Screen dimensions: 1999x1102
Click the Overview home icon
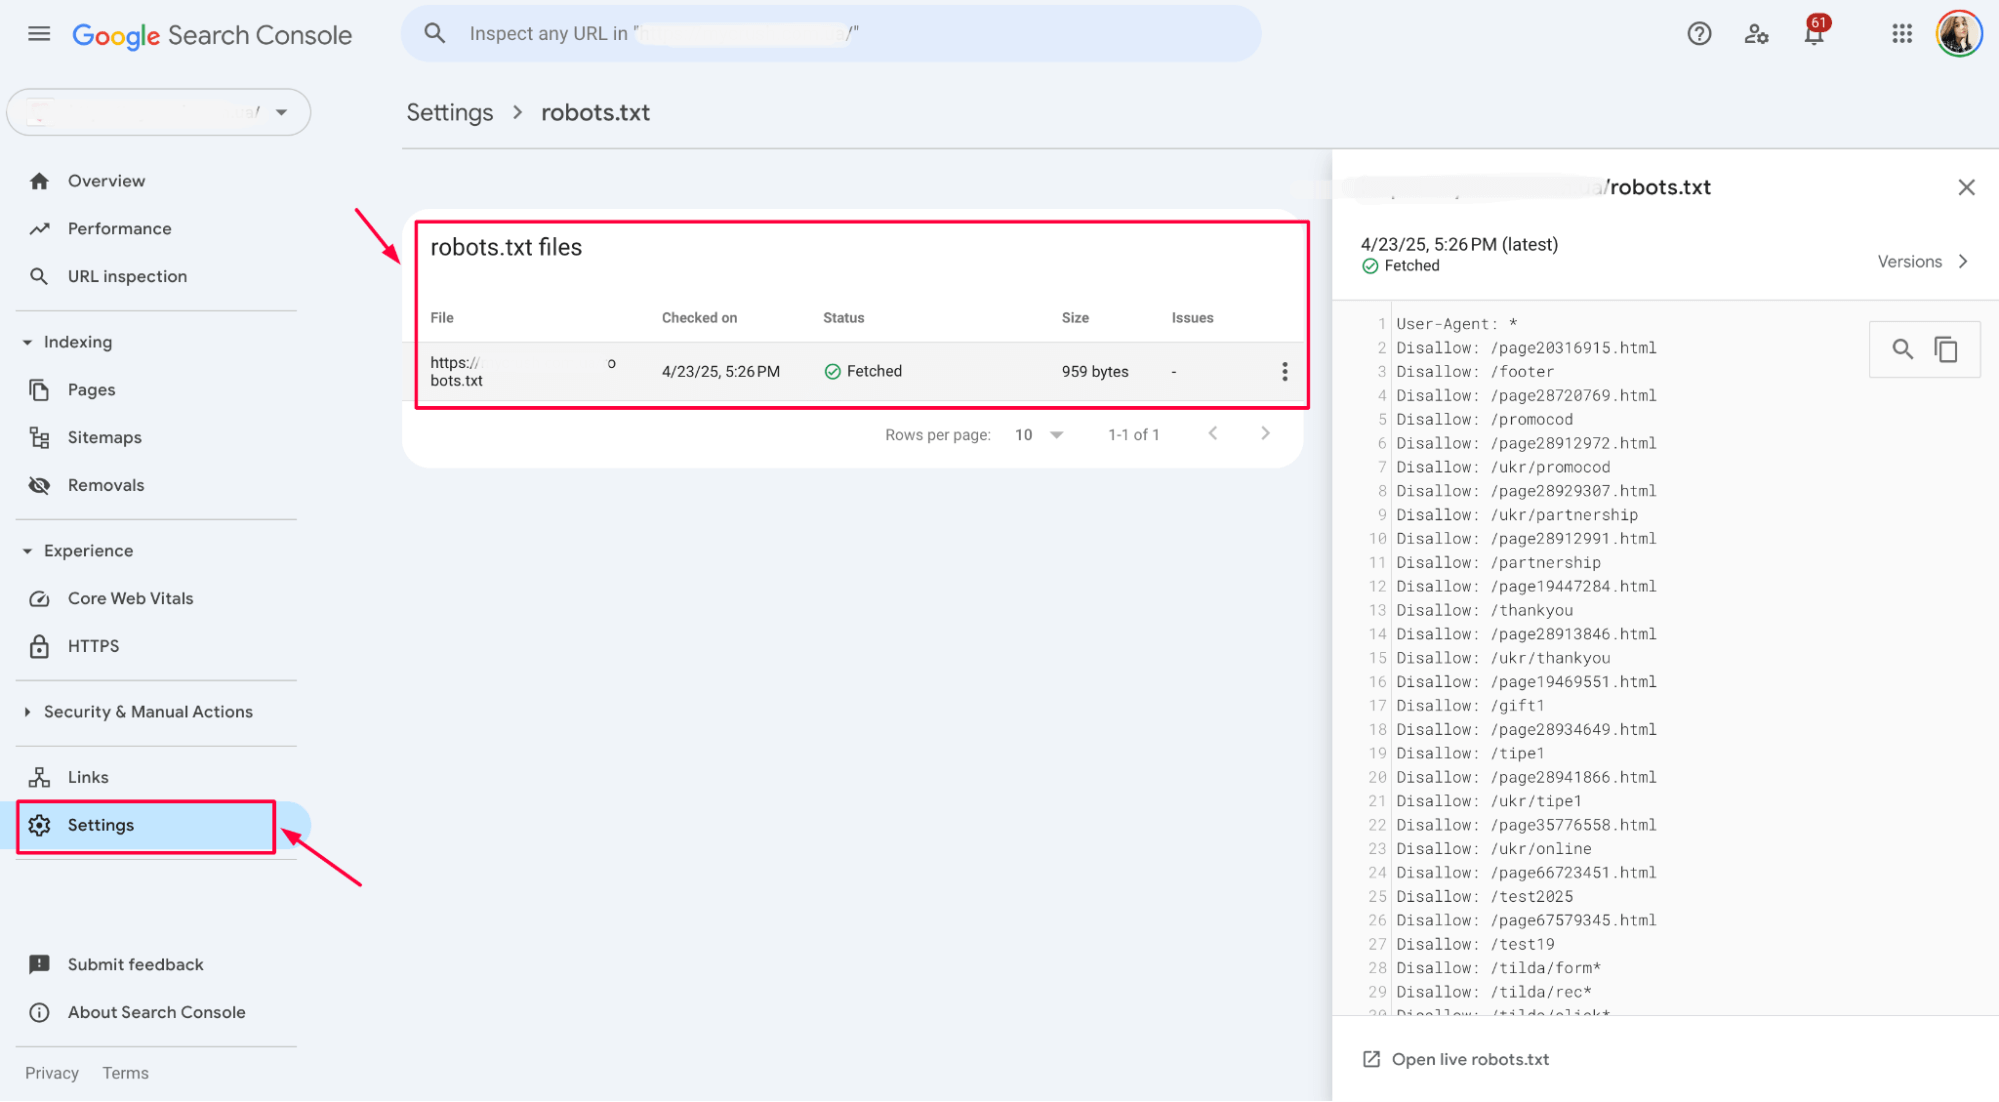click(x=39, y=181)
